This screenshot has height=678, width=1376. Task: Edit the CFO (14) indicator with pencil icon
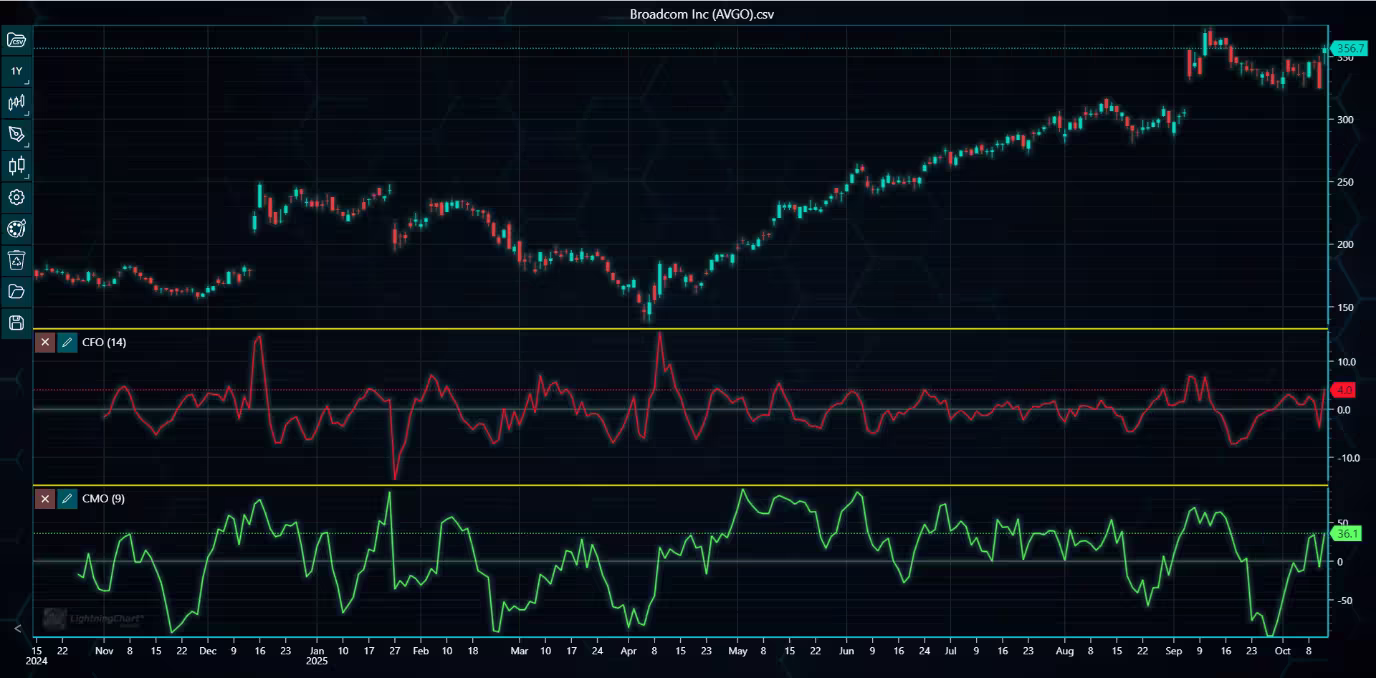pyautogui.click(x=67, y=342)
